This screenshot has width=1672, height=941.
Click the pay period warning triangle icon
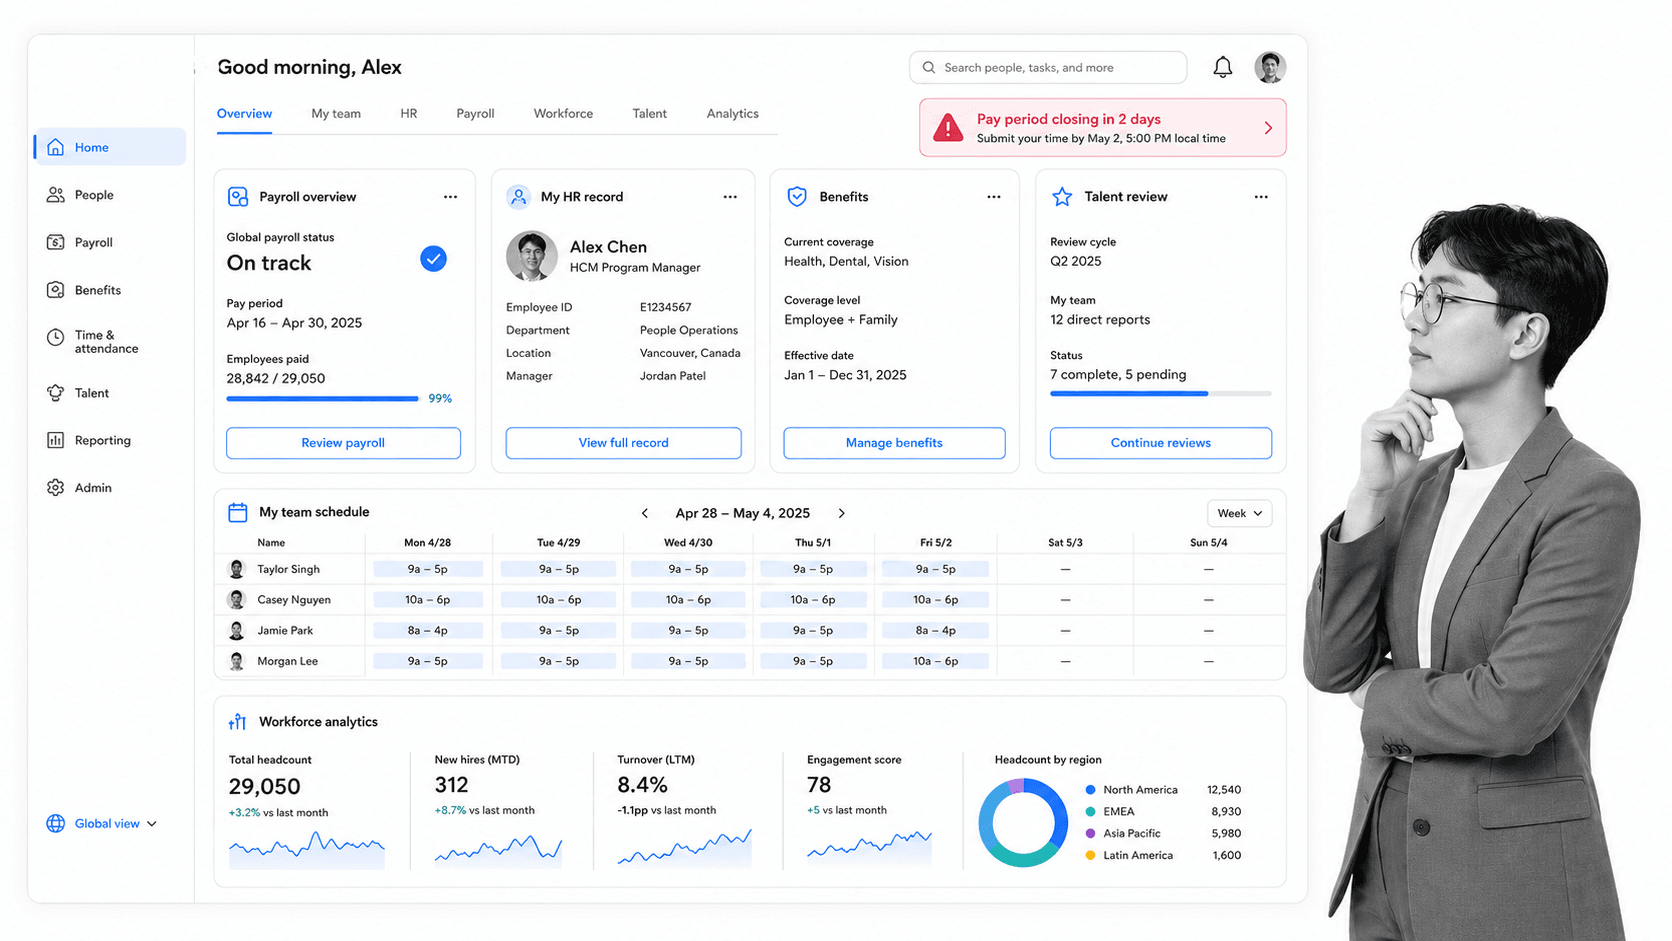(948, 128)
